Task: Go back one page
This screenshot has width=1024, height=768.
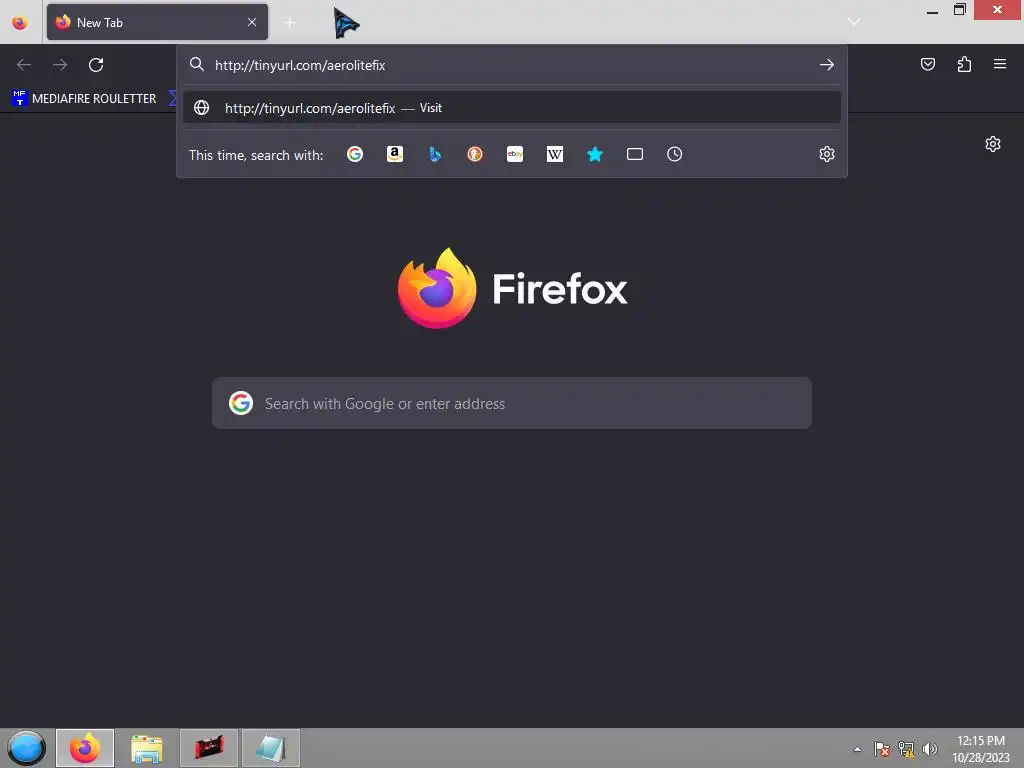Action: [24, 65]
